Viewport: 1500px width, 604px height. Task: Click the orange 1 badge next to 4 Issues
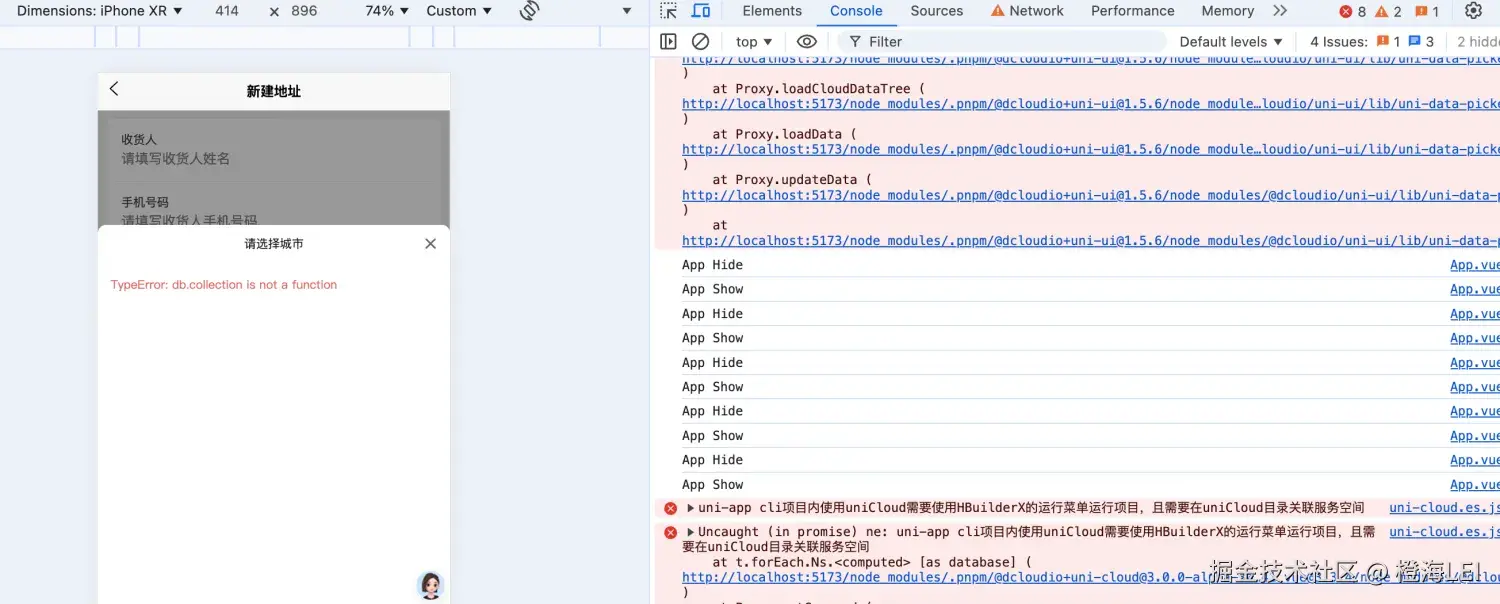pyautogui.click(x=1388, y=42)
